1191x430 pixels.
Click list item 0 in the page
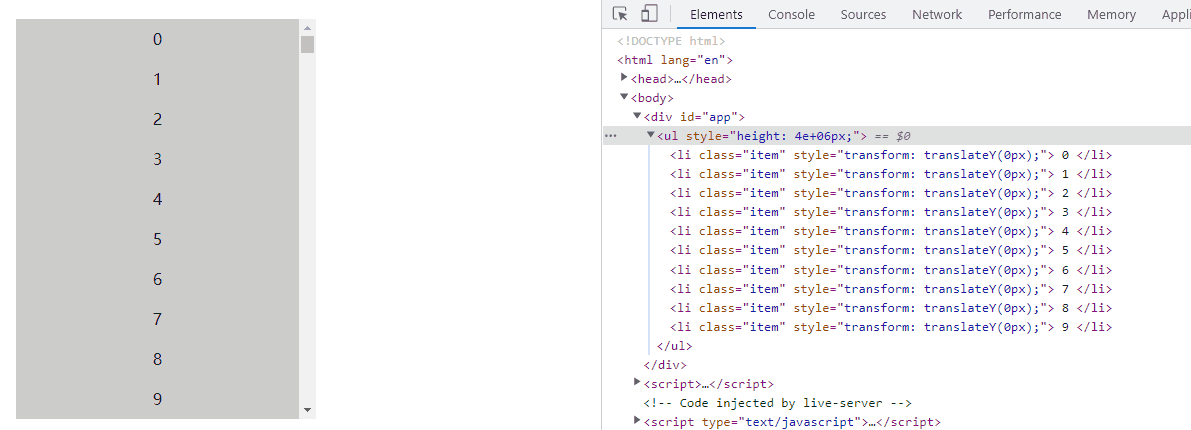157,40
